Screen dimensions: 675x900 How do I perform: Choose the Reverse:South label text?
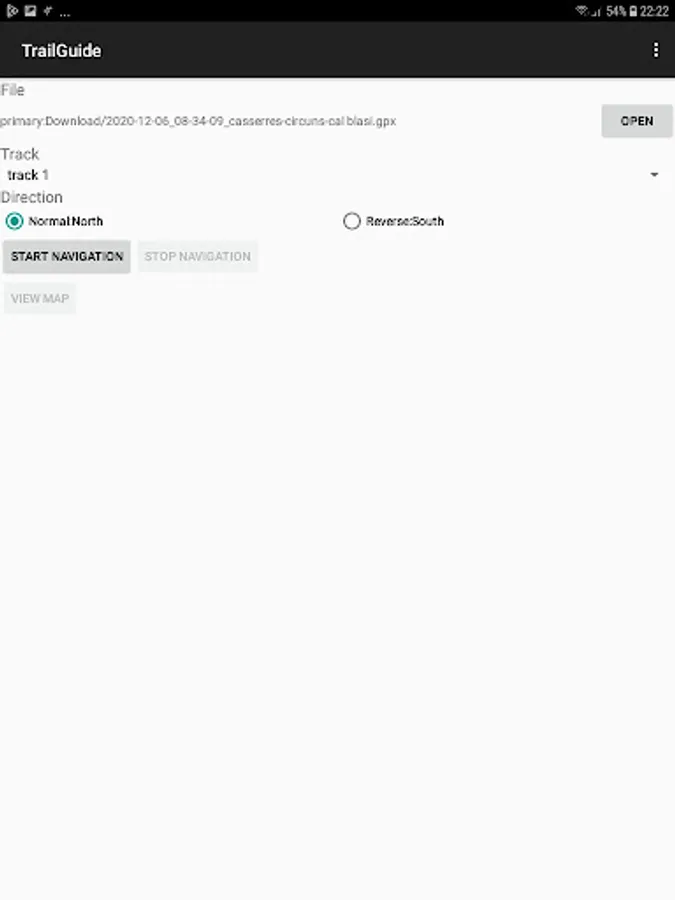(405, 221)
